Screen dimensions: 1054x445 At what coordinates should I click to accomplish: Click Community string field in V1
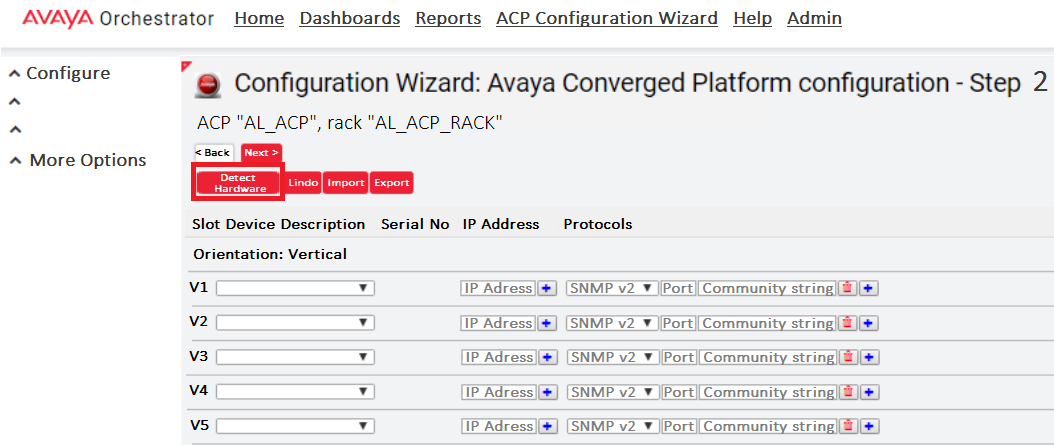click(x=768, y=288)
